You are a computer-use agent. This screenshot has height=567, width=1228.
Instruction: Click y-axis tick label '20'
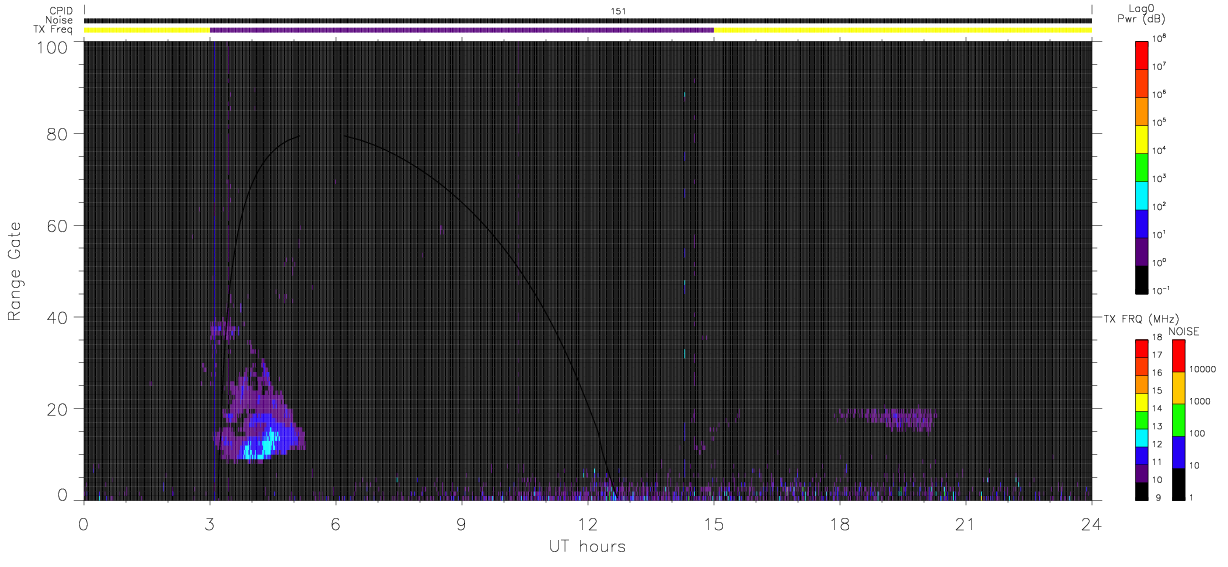click(56, 409)
